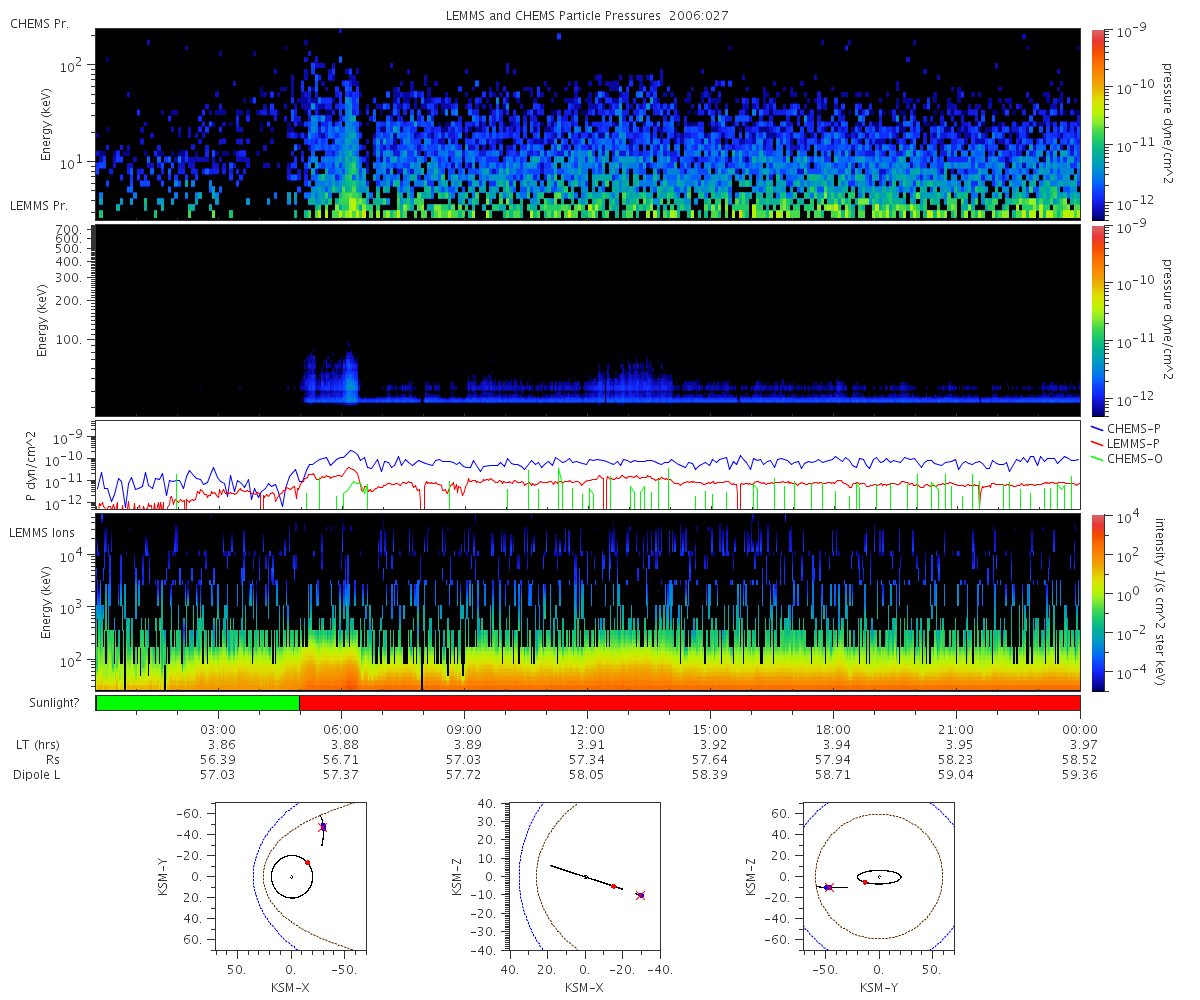Click the 18:00 time axis label
The image size is (1200, 1000).
pos(833,729)
